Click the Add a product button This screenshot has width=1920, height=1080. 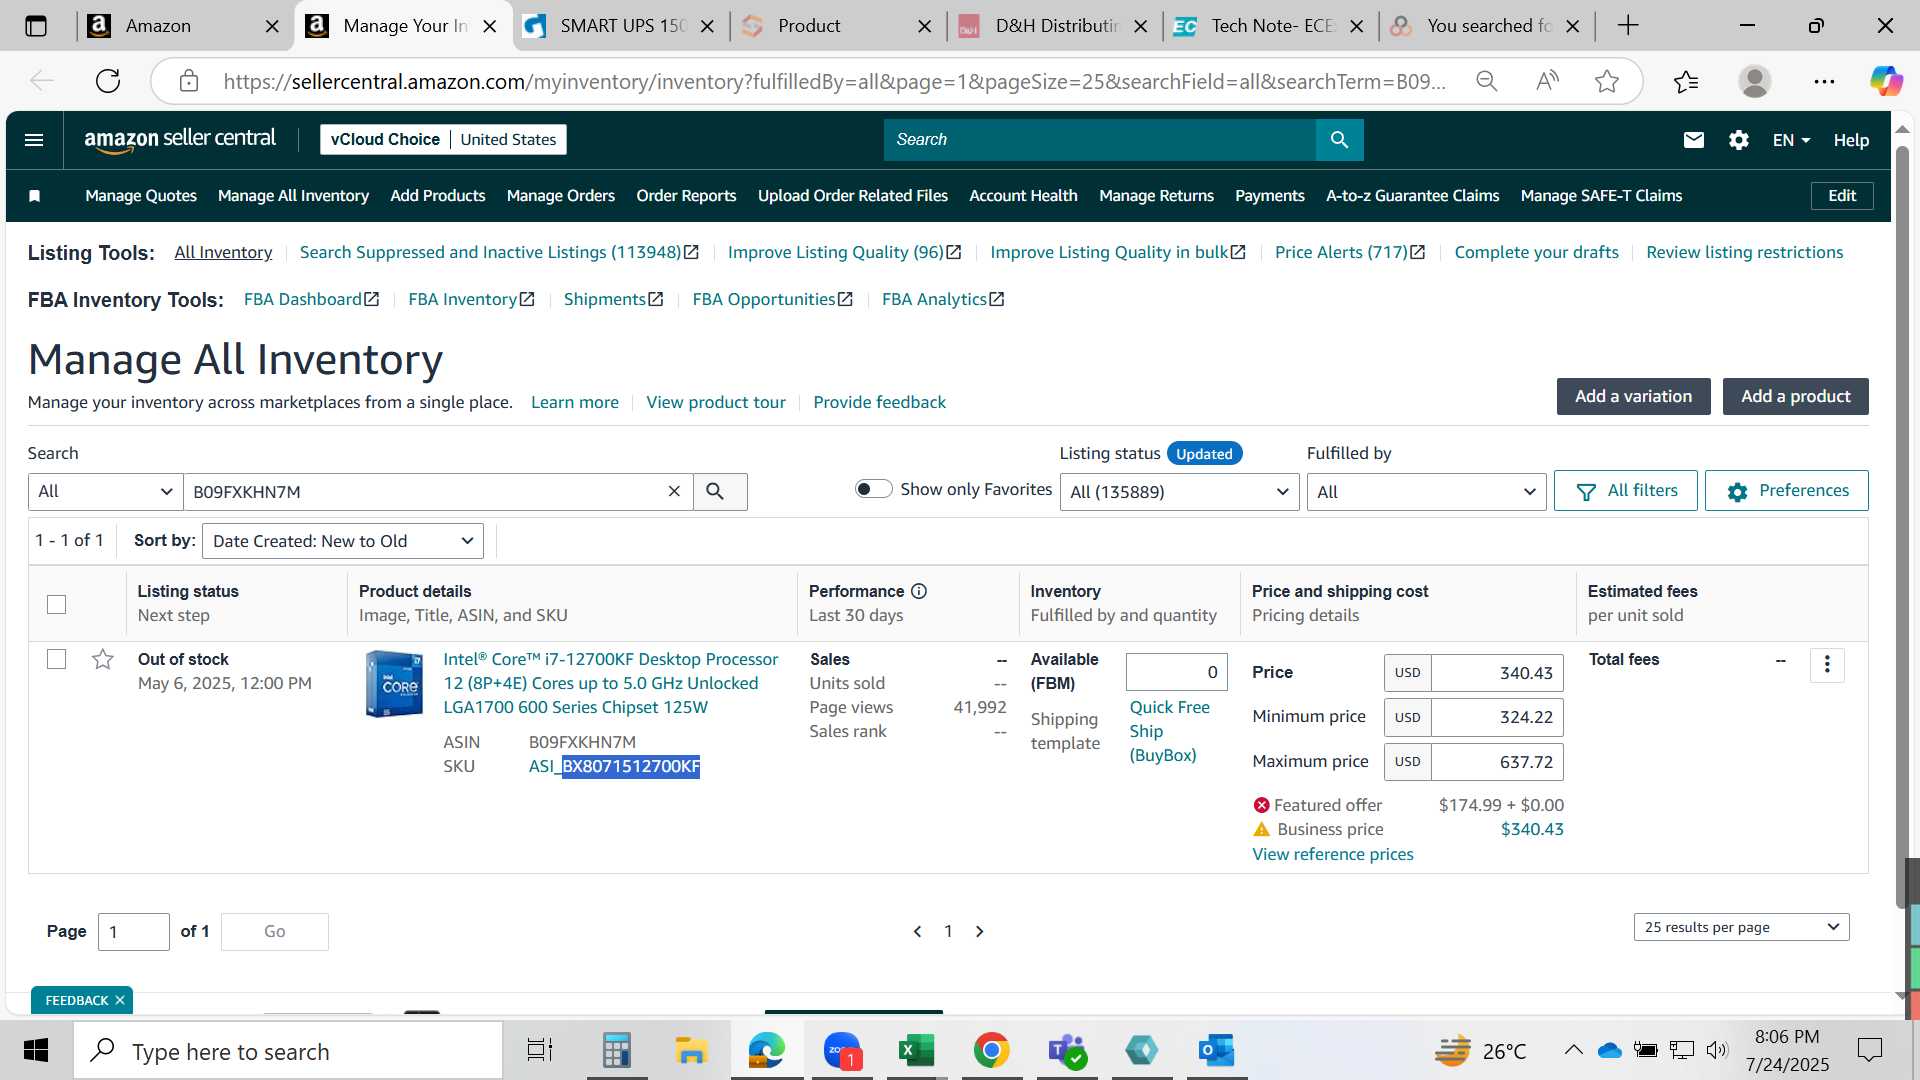[x=1795, y=396]
